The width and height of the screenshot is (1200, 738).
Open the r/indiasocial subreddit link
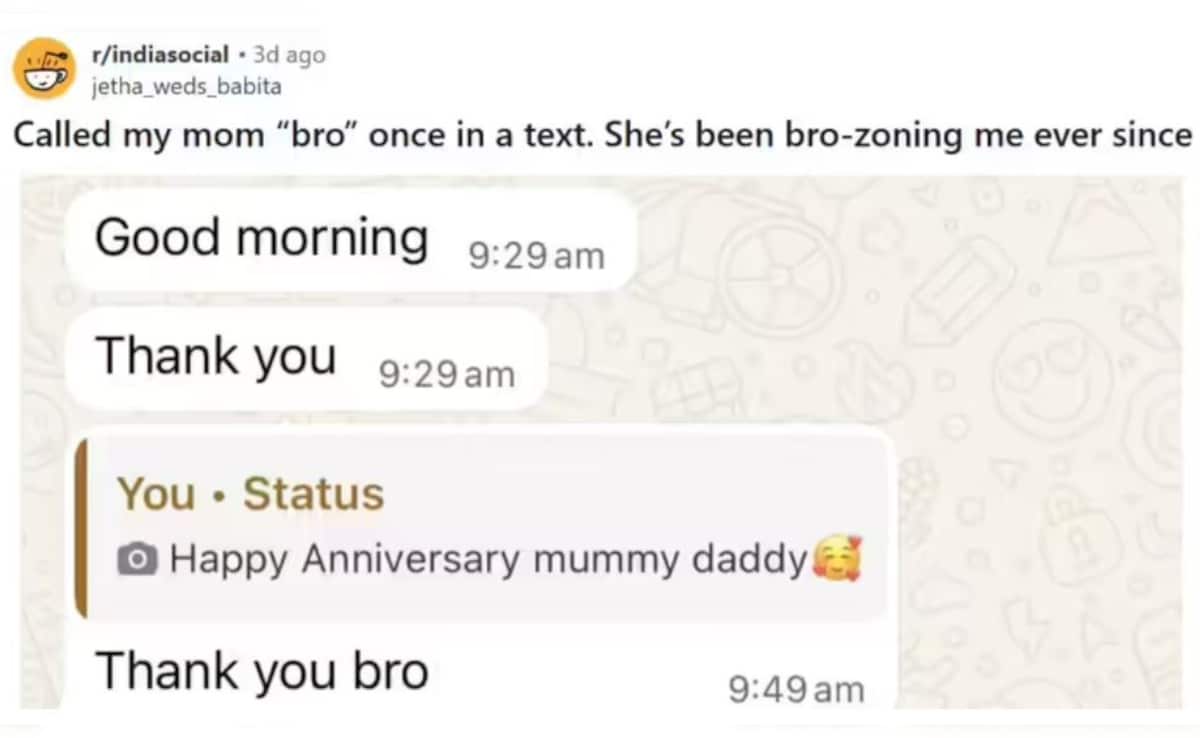point(160,55)
